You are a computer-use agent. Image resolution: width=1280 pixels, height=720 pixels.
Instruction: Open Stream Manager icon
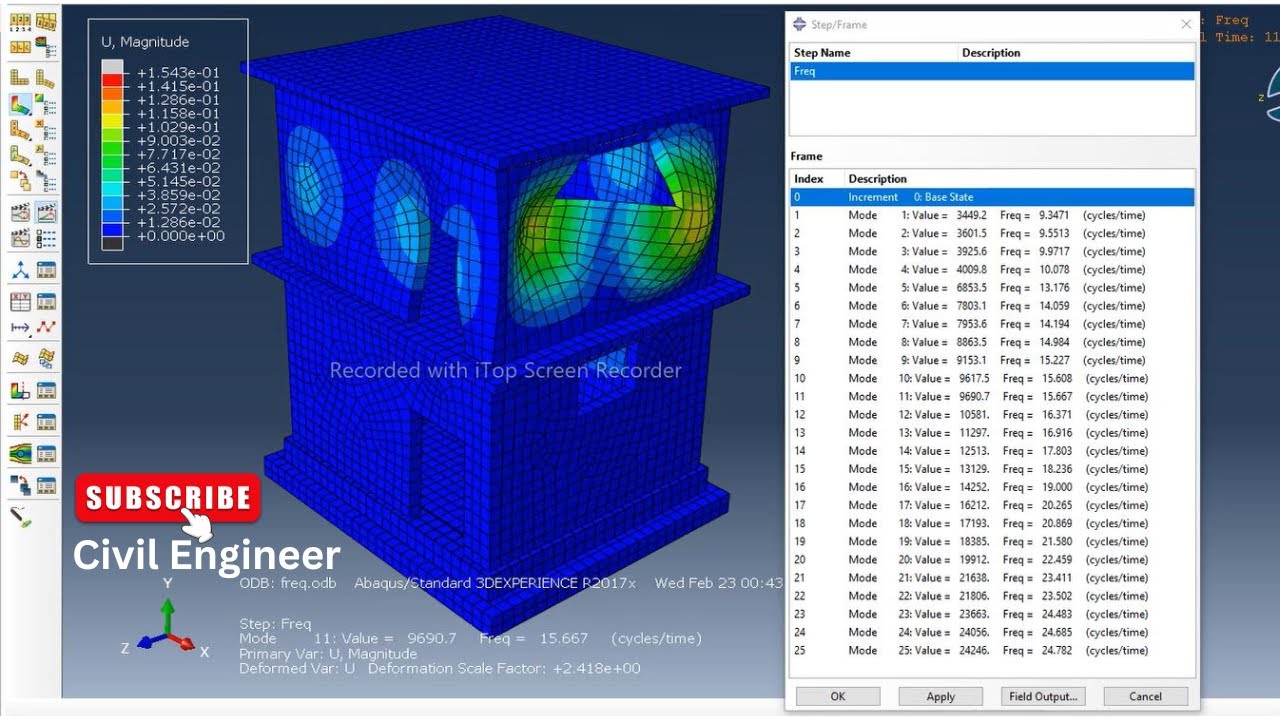point(46,454)
